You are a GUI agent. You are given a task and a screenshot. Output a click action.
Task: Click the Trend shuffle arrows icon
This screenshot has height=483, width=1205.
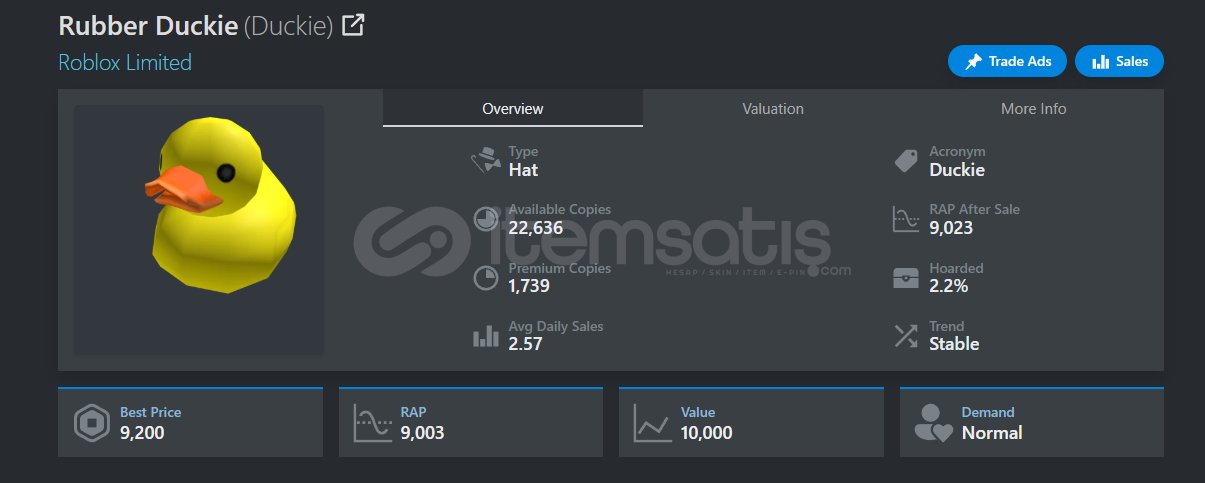pyautogui.click(x=906, y=336)
